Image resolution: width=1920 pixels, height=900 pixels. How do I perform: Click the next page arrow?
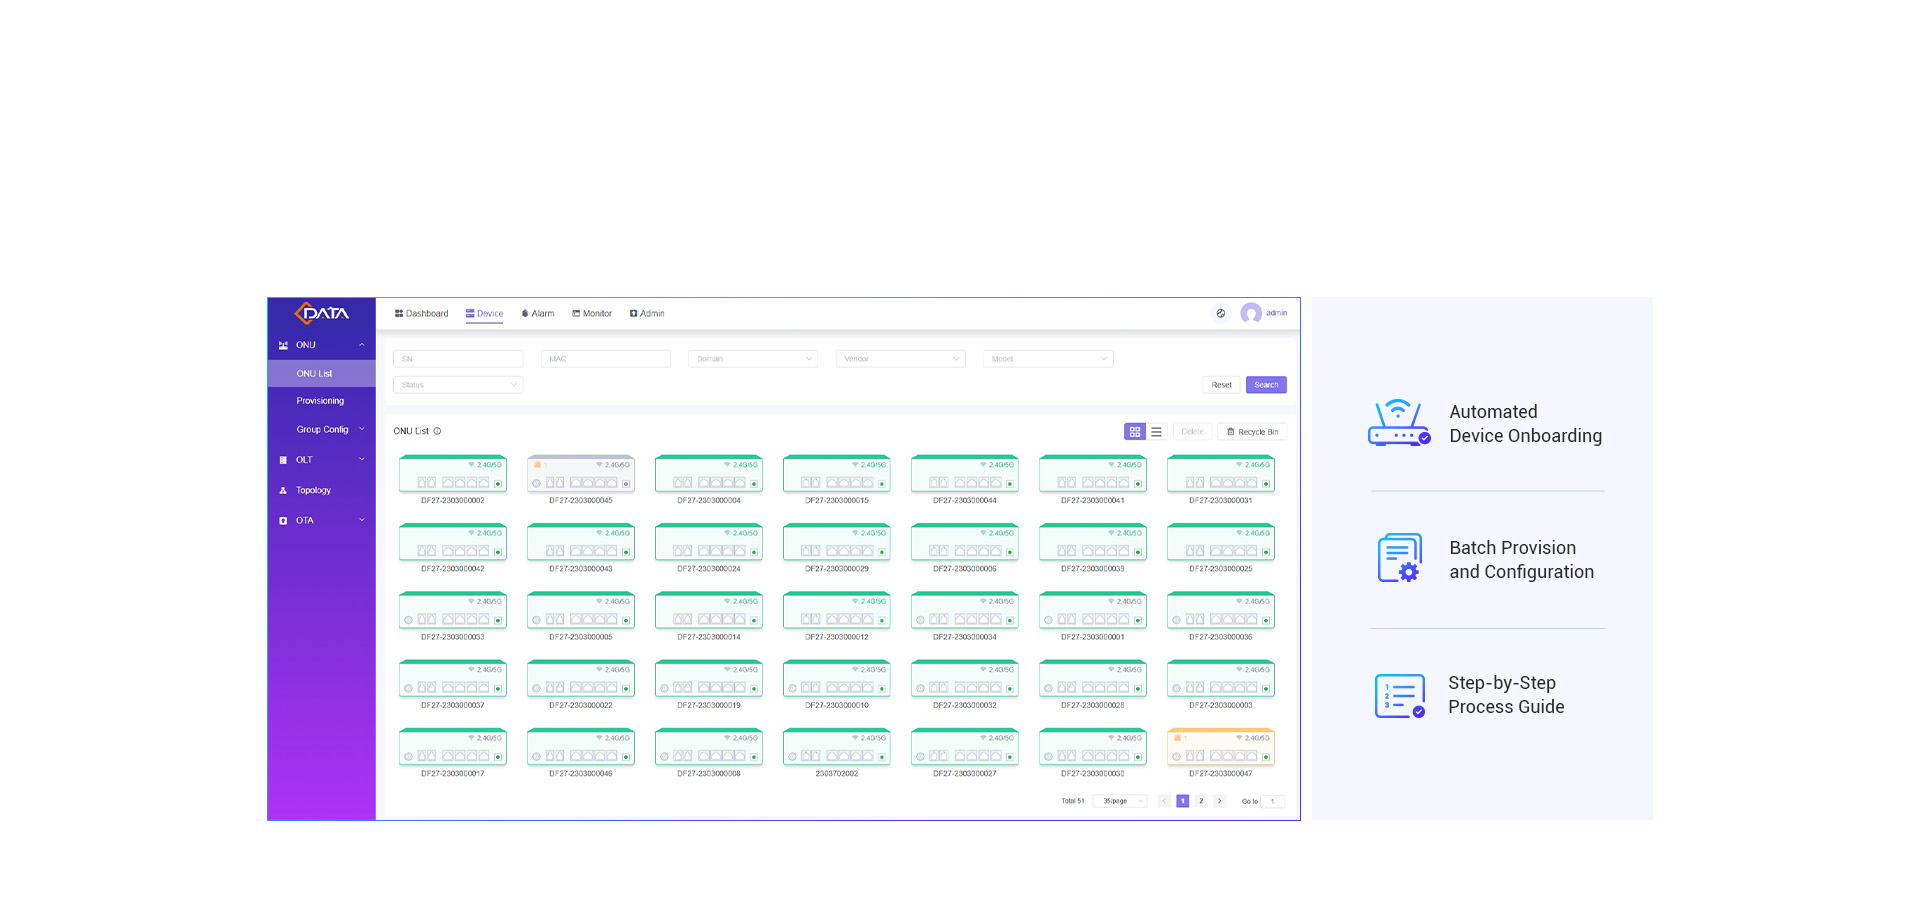click(1219, 801)
